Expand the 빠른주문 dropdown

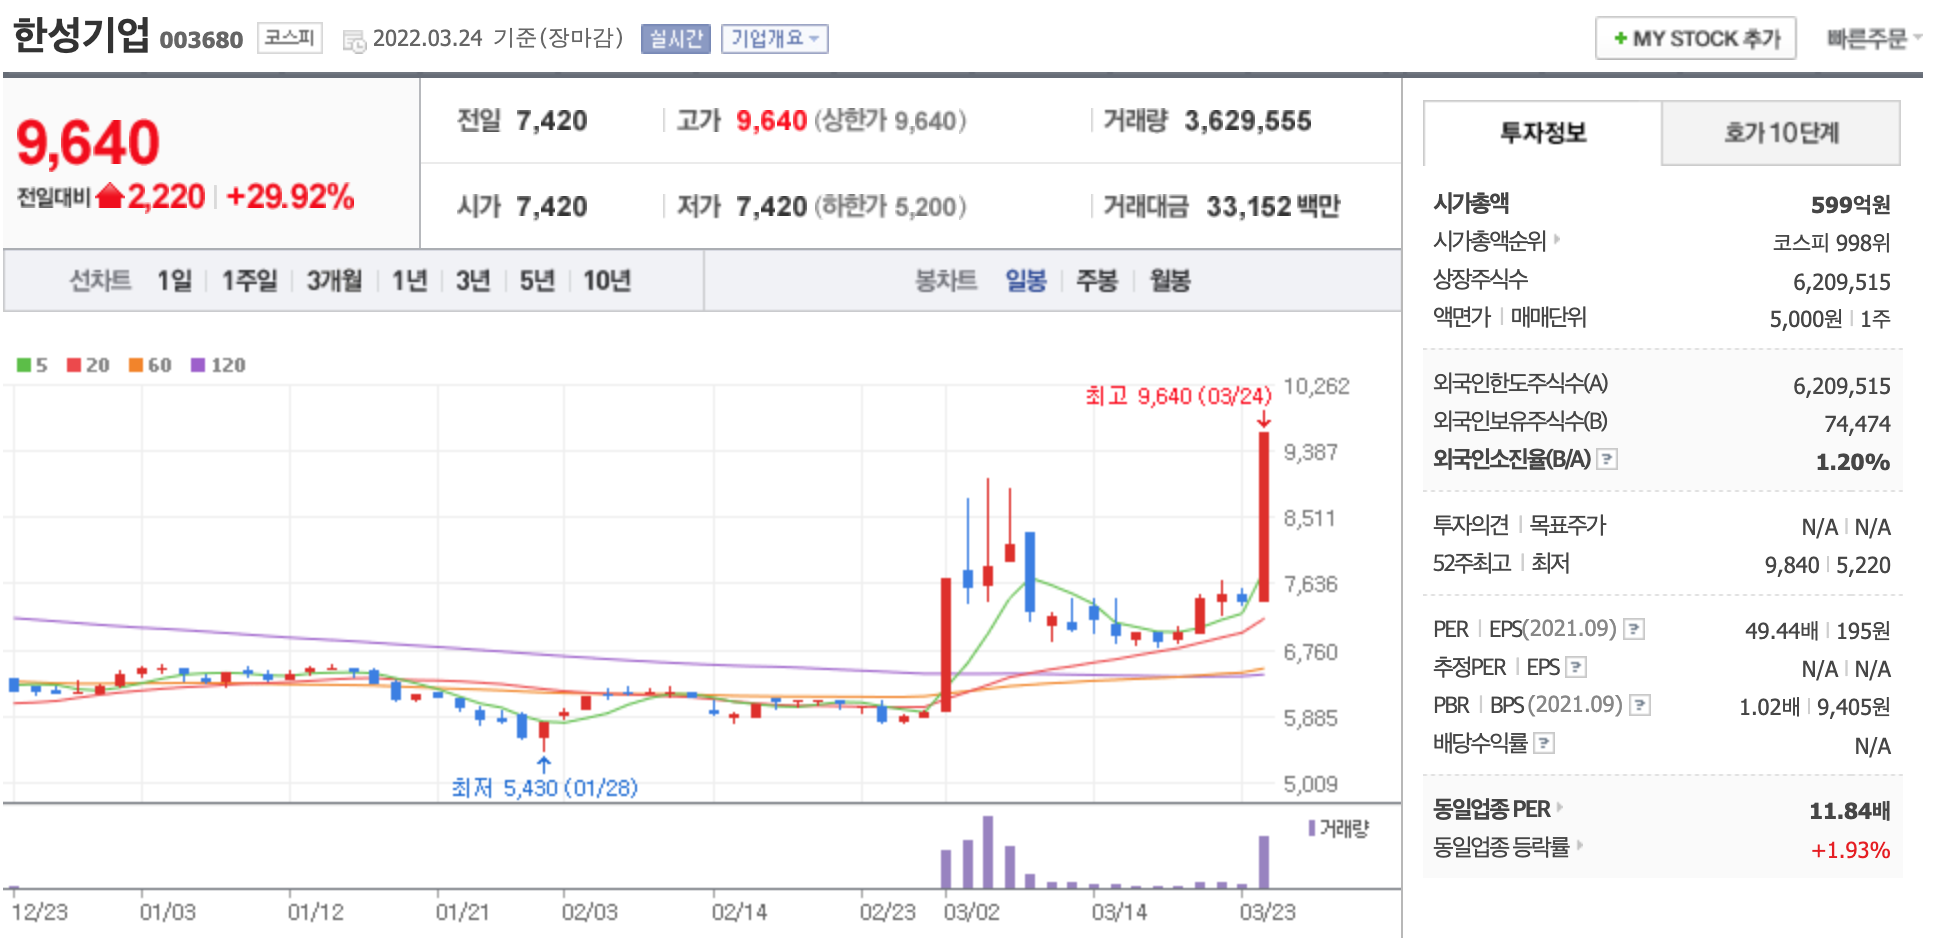[x=1873, y=38]
